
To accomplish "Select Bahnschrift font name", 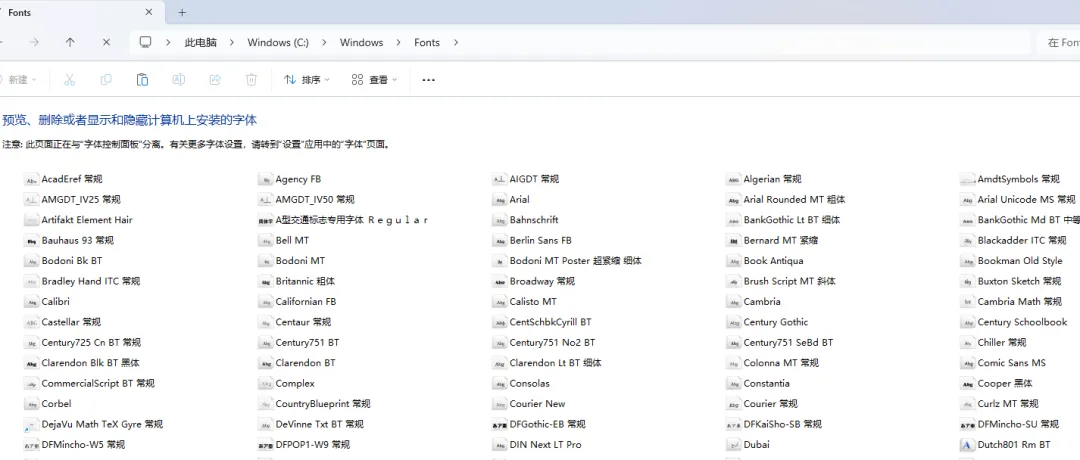I will [534, 220].
